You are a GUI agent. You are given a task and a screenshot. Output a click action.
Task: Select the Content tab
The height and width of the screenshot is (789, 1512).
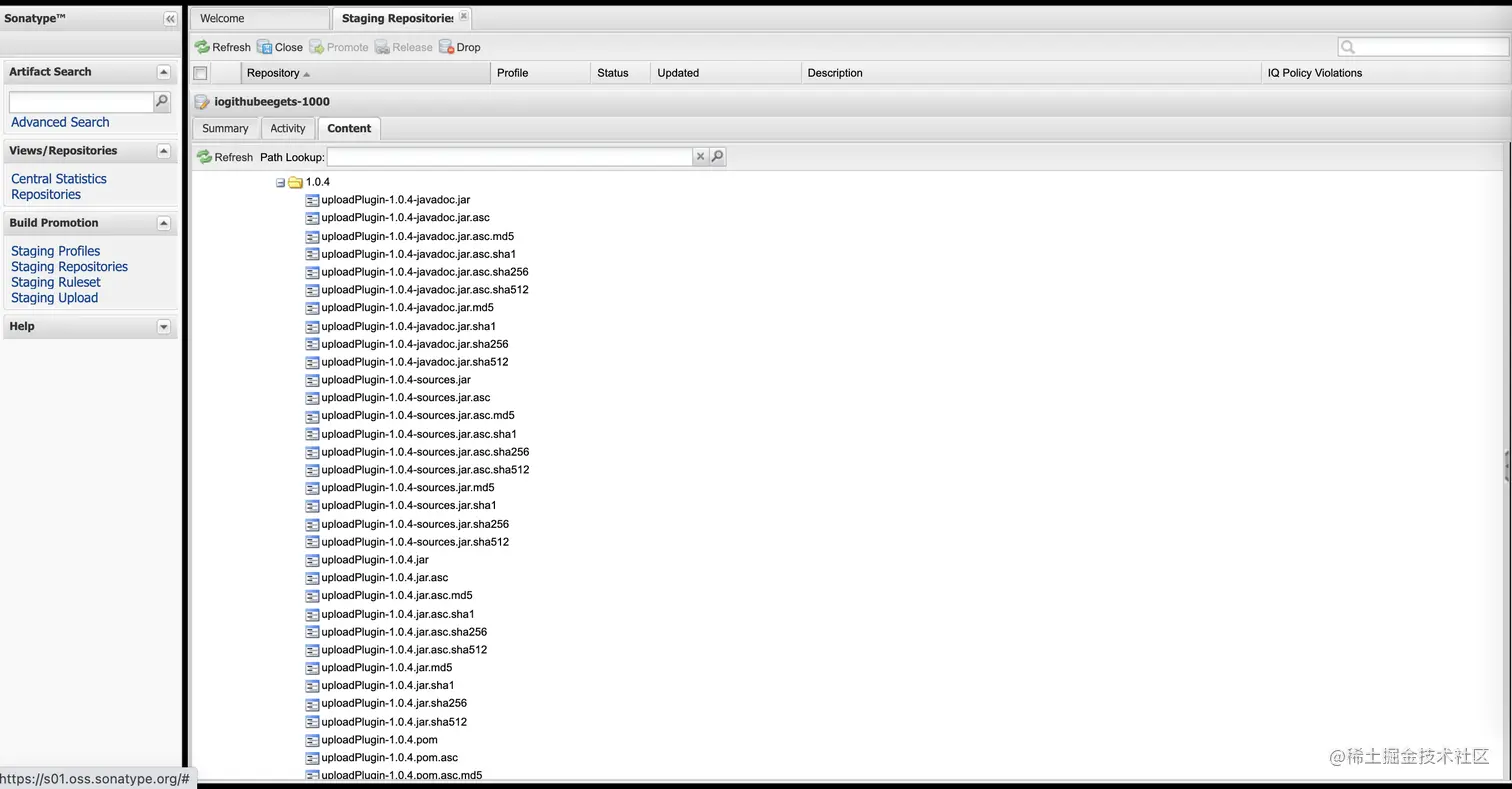pyautogui.click(x=349, y=128)
